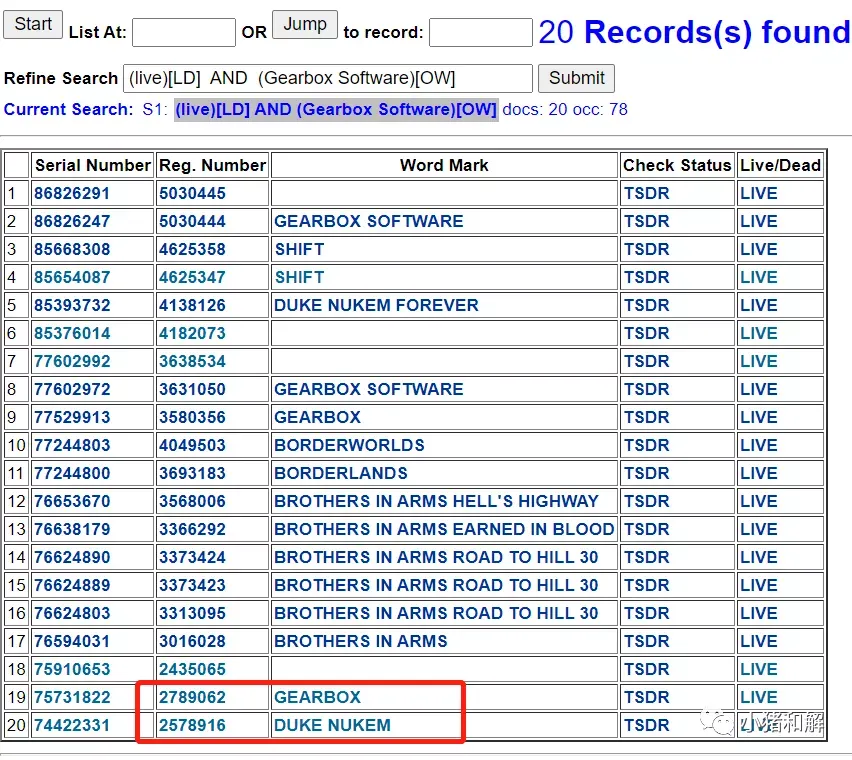Check TSDR status for BORDERLANDS

[646, 473]
